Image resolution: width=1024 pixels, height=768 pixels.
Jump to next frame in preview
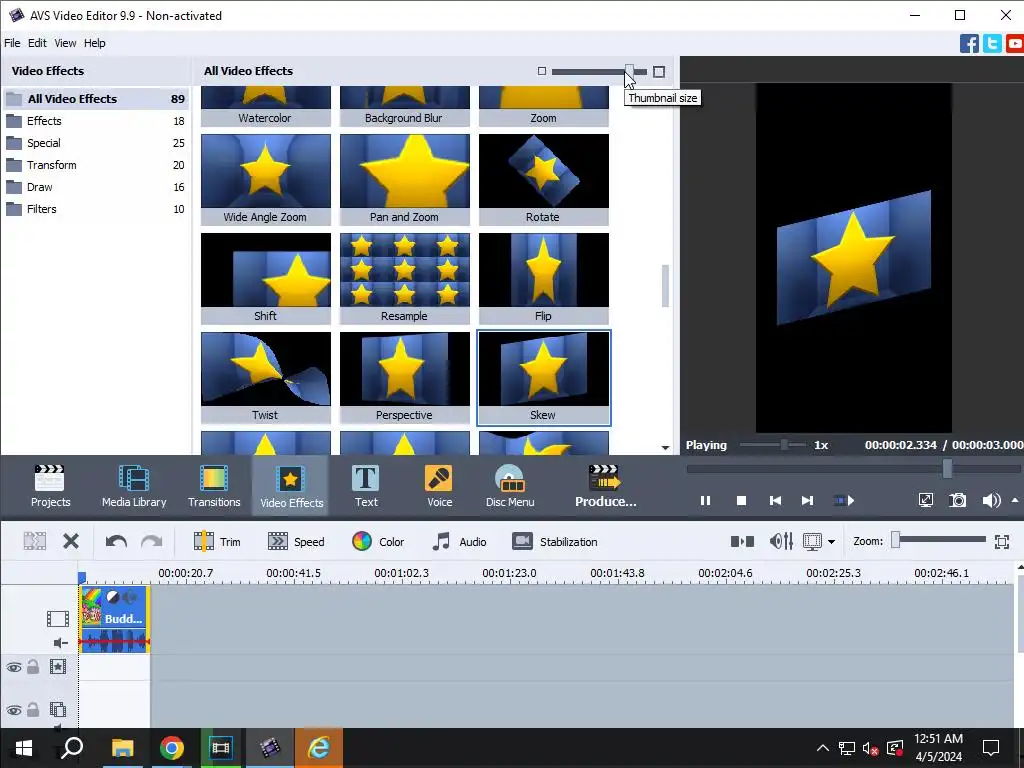807,501
